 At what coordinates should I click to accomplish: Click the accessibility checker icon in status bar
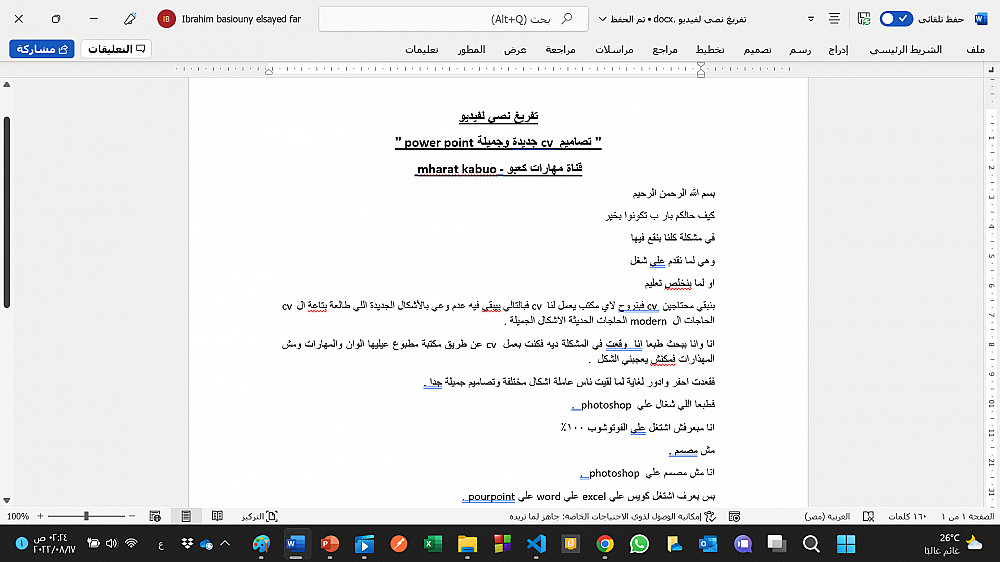point(710,516)
